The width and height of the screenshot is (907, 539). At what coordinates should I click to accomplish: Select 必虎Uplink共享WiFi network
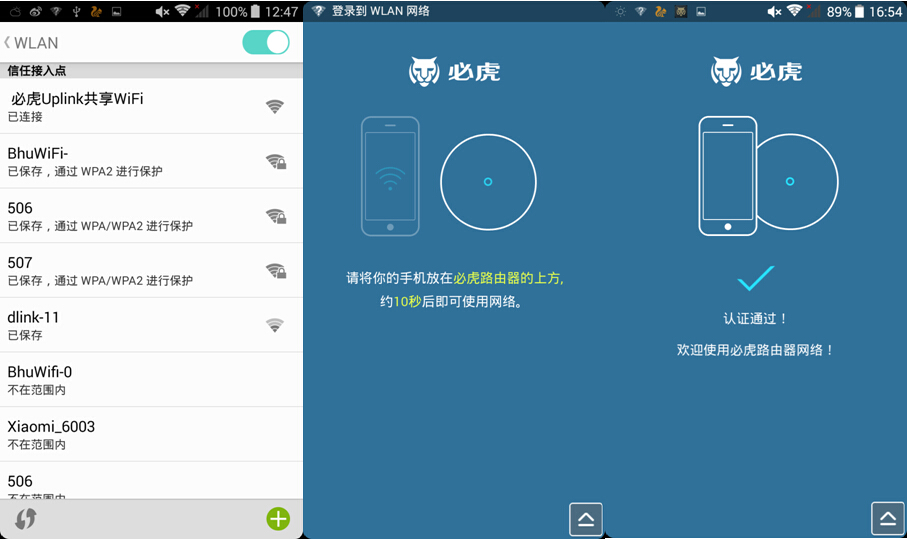click(152, 106)
